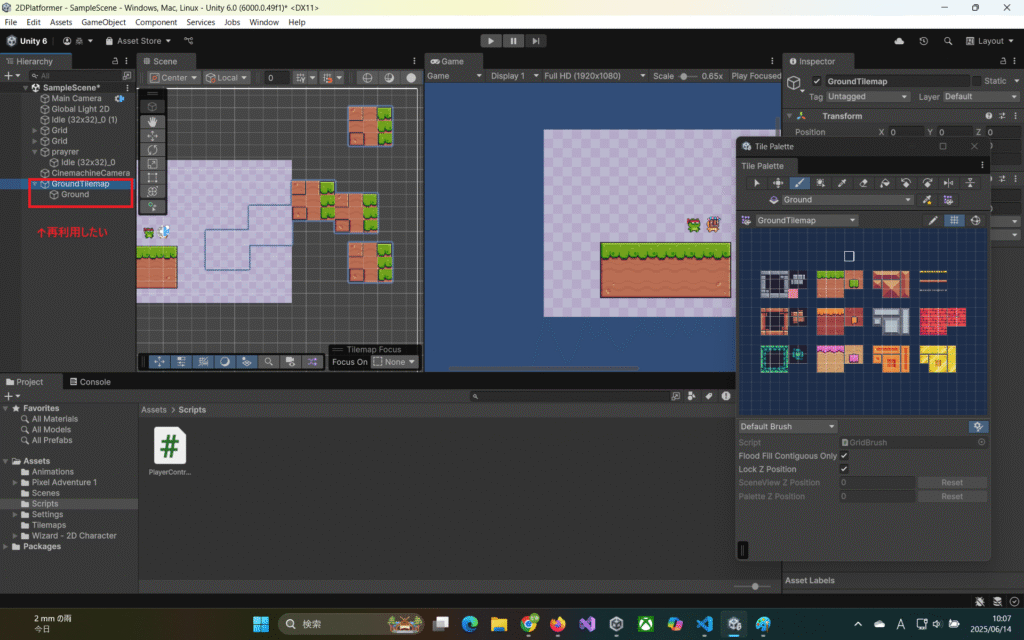The height and width of the screenshot is (640, 1024).
Task: Toggle the palette grid display icon
Action: click(954, 220)
